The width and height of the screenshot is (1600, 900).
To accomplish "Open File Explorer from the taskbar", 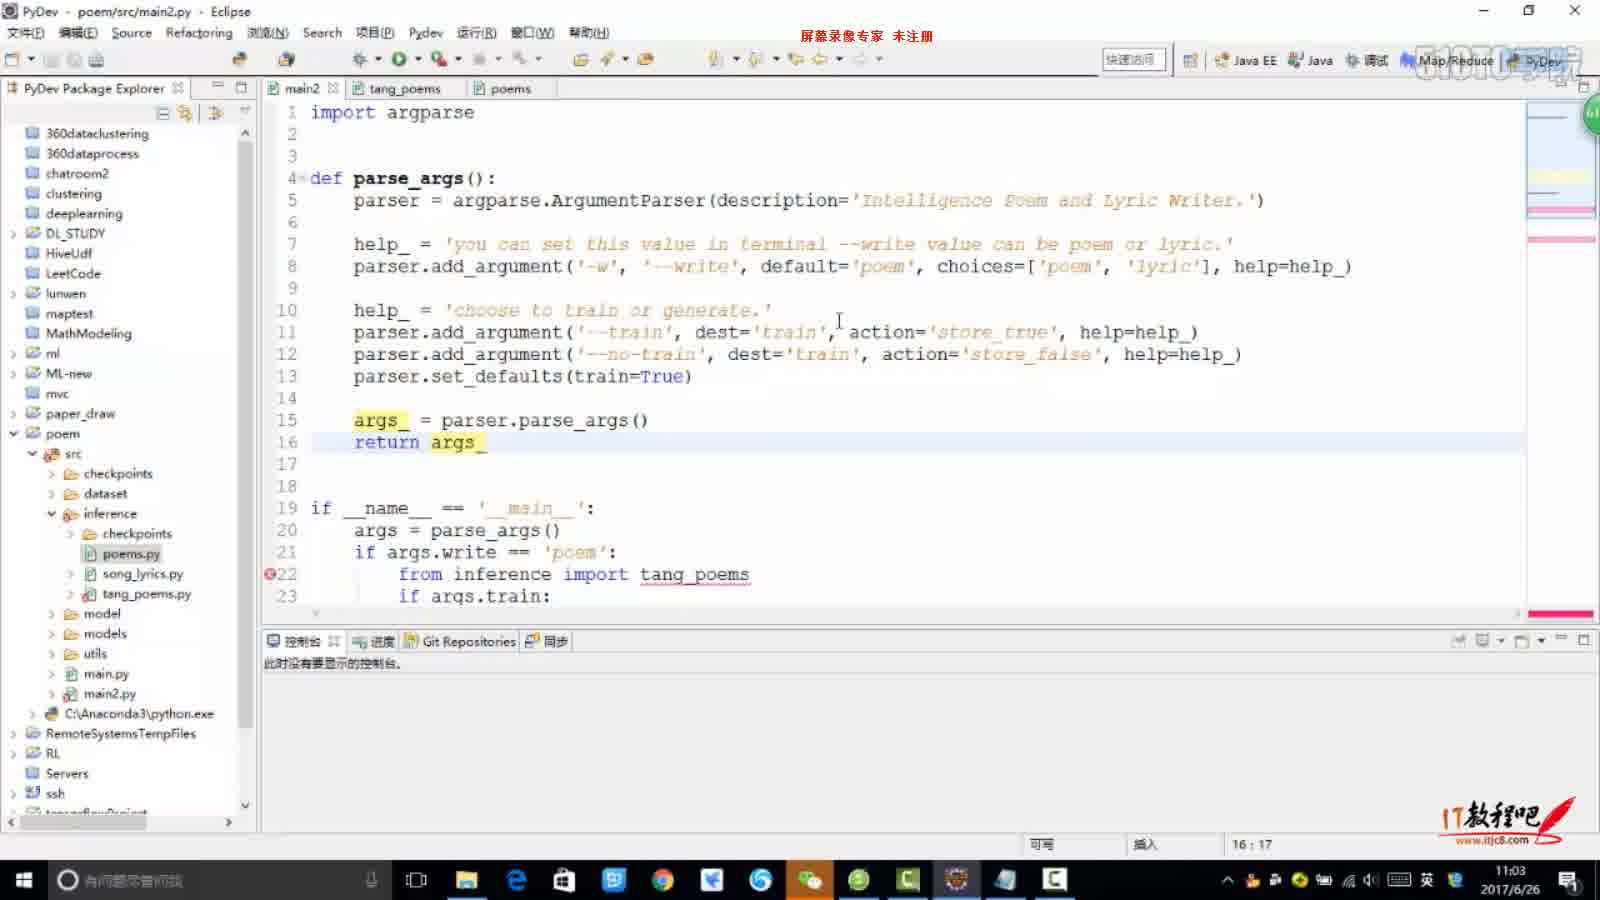I will pyautogui.click(x=467, y=880).
